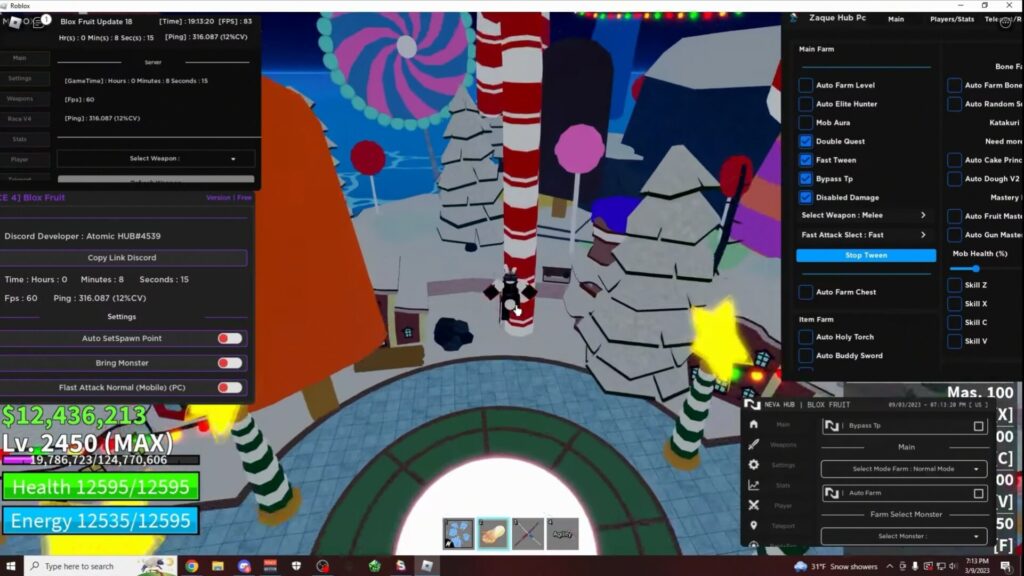Enable Auto Farm Chest checkbox

[x=805, y=292]
